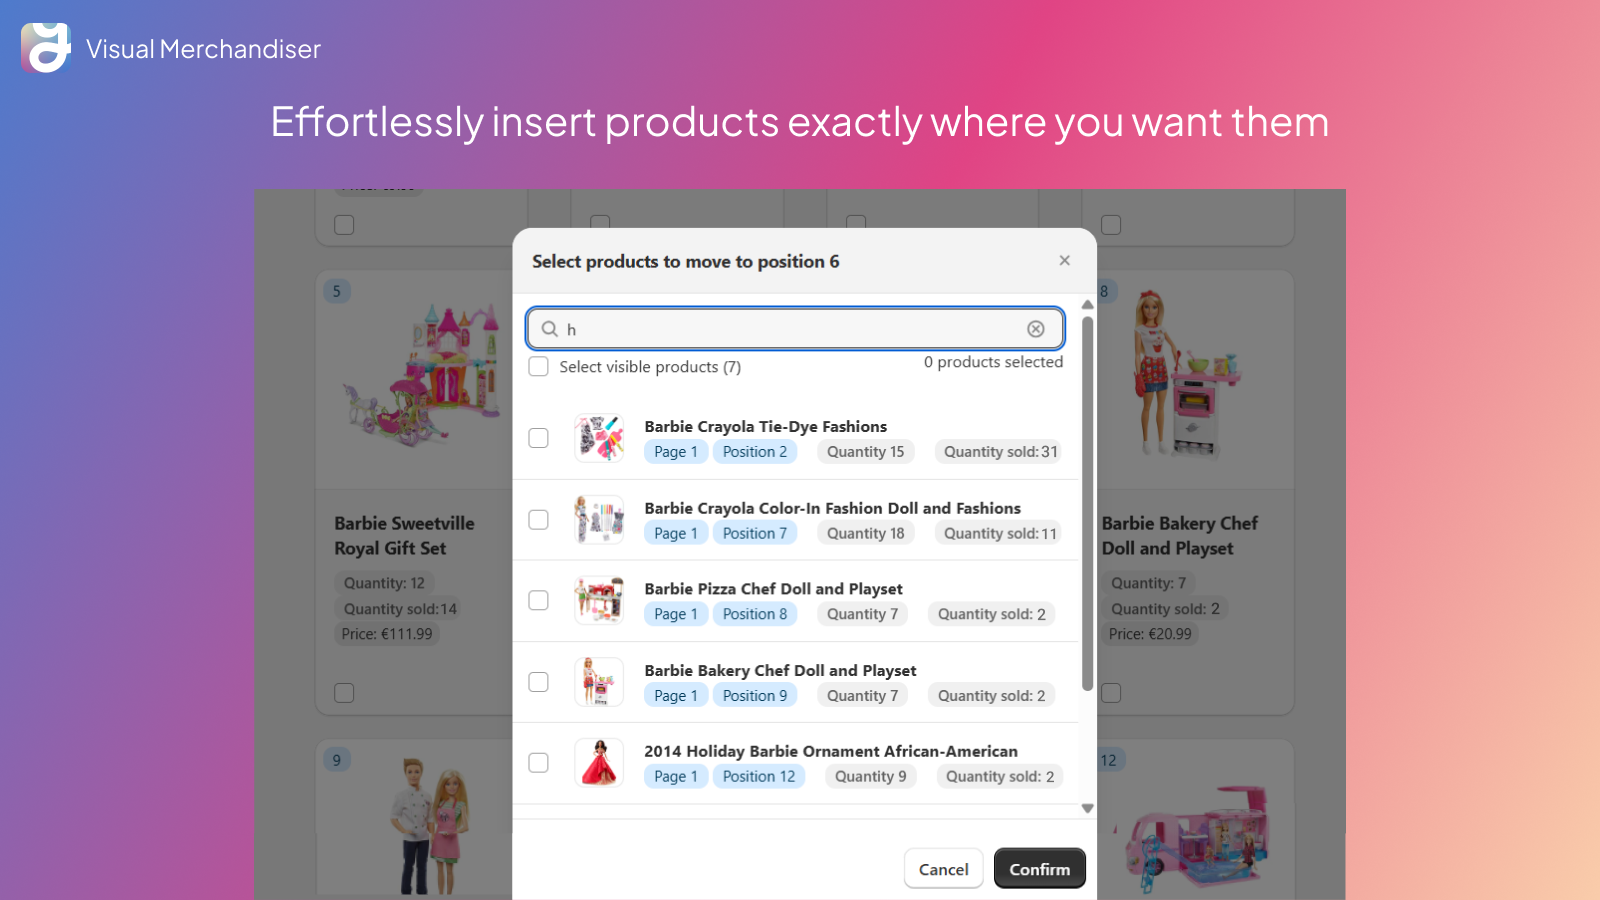Click the Quantity 18 badge
The height and width of the screenshot is (900, 1600).
(865, 534)
